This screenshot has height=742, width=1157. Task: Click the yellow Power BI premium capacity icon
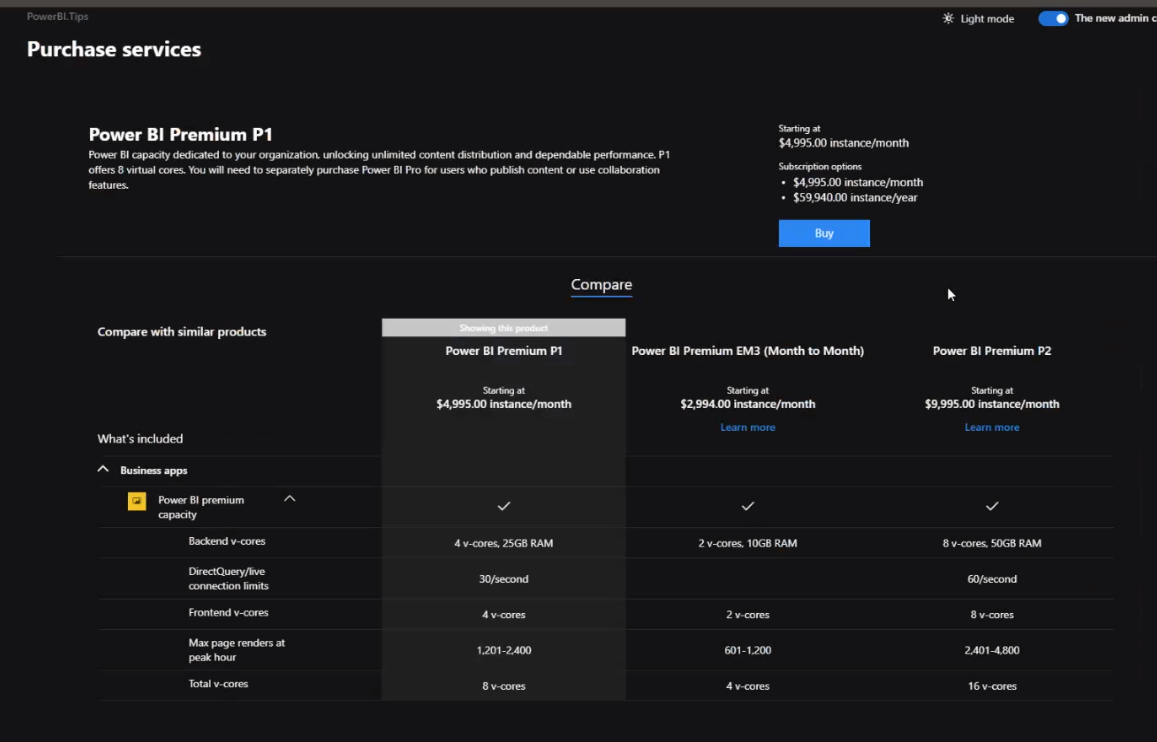(137, 500)
